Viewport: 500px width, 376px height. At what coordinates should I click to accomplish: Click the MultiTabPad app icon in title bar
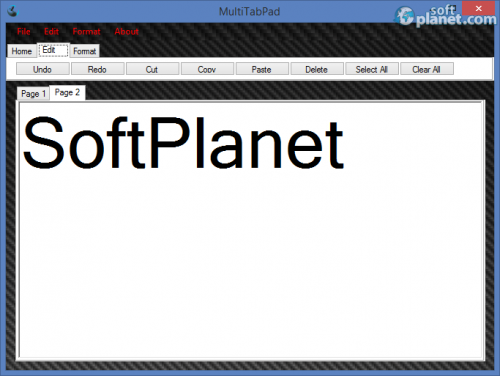point(13,11)
